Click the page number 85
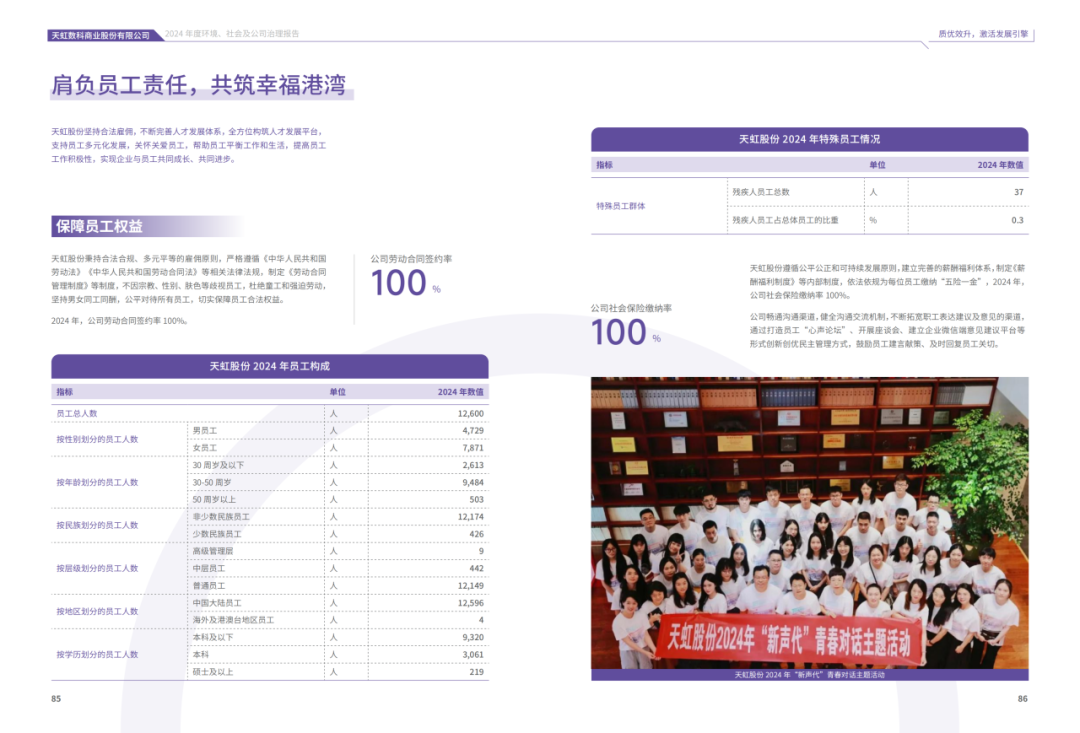This screenshot has width=1080, height=733. coord(56,699)
